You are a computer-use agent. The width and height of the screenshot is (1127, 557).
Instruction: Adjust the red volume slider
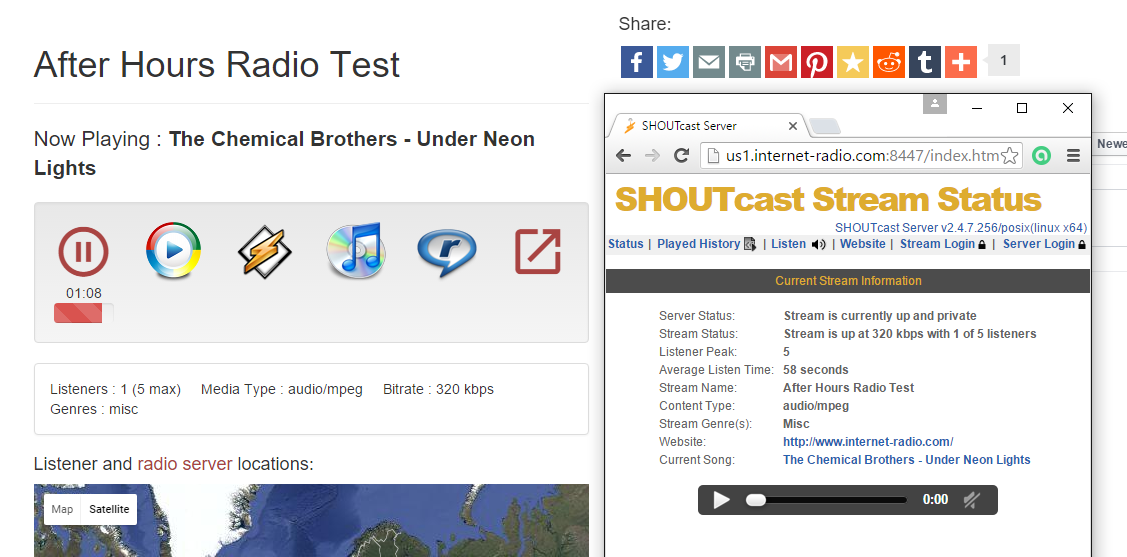(x=83, y=314)
